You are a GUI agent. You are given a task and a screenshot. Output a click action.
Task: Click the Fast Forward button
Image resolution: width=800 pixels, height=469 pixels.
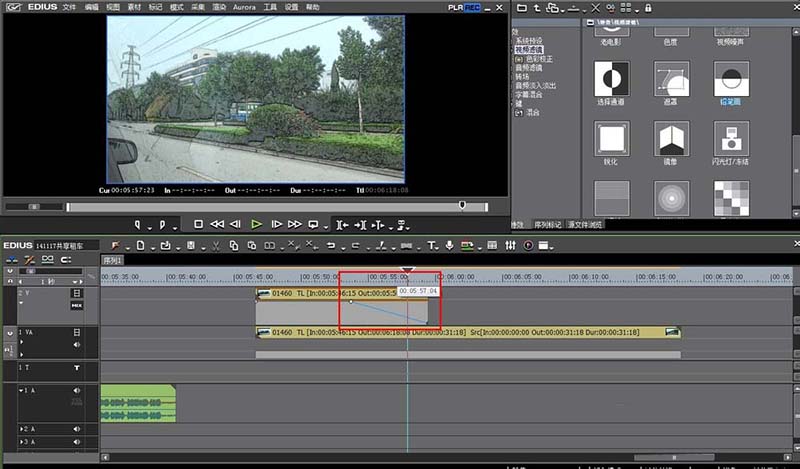click(x=294, y=224)
